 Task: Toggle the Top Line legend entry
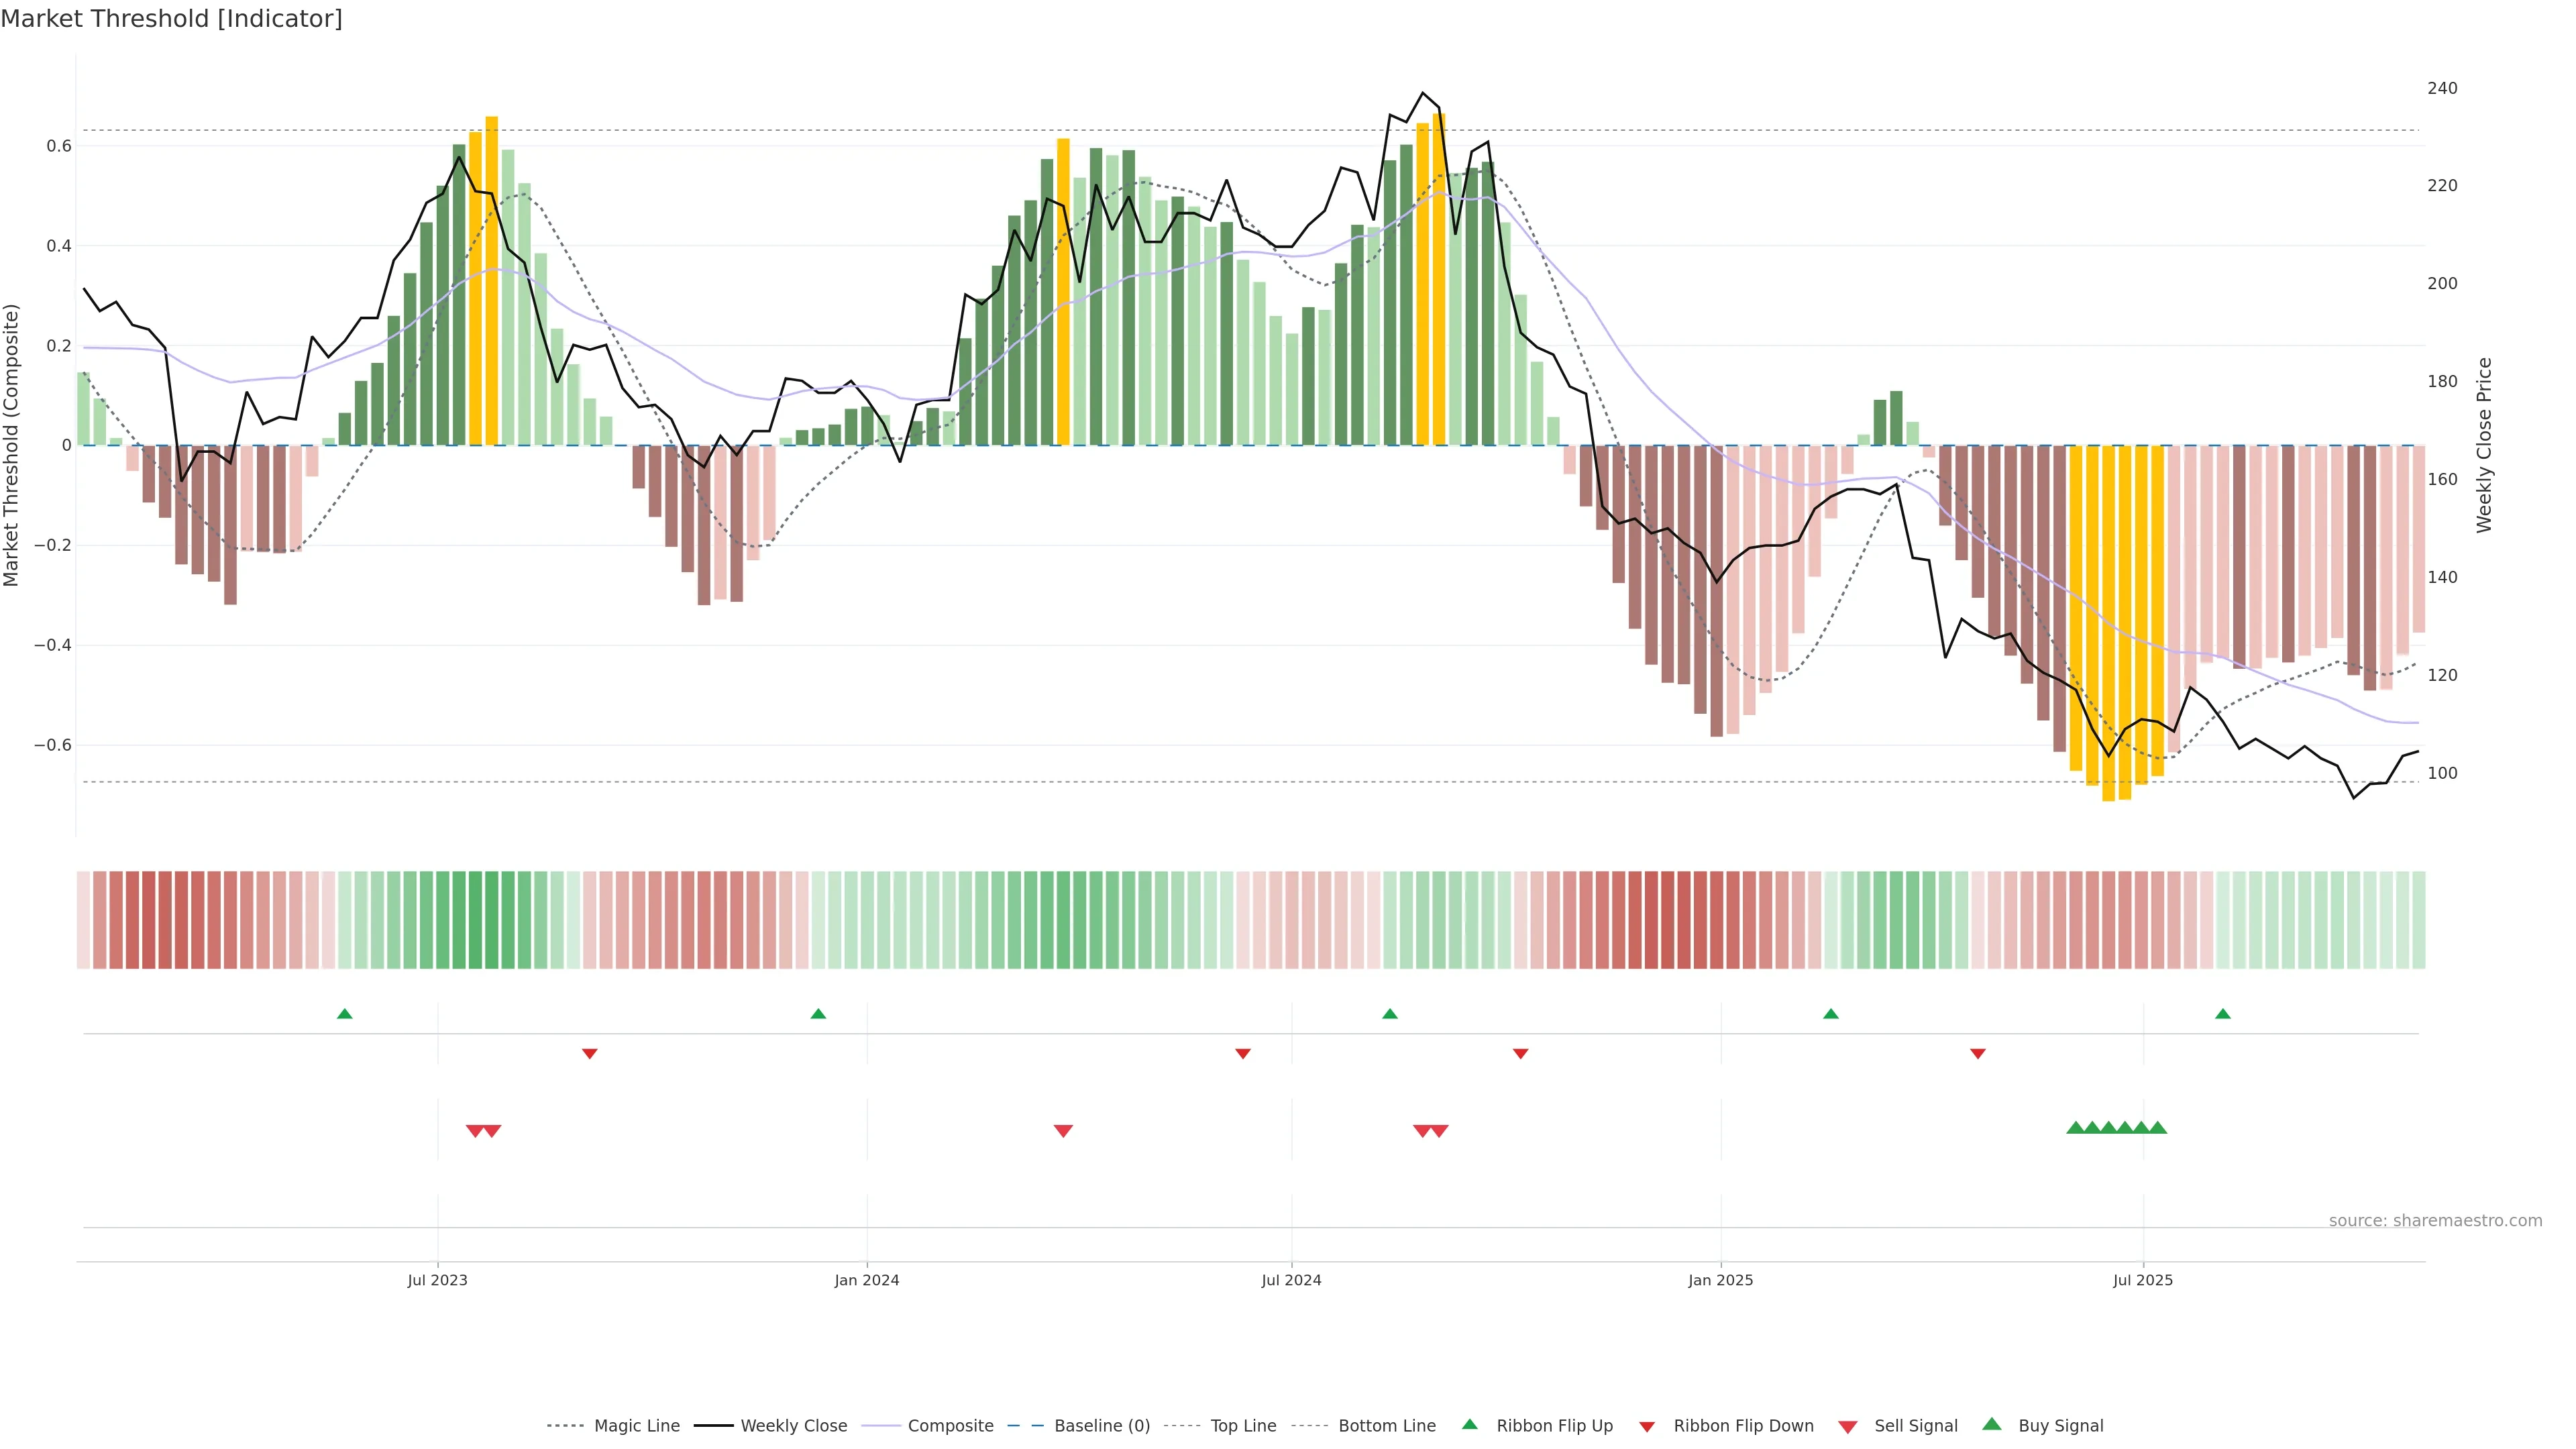click(x=1243, y=1426)
